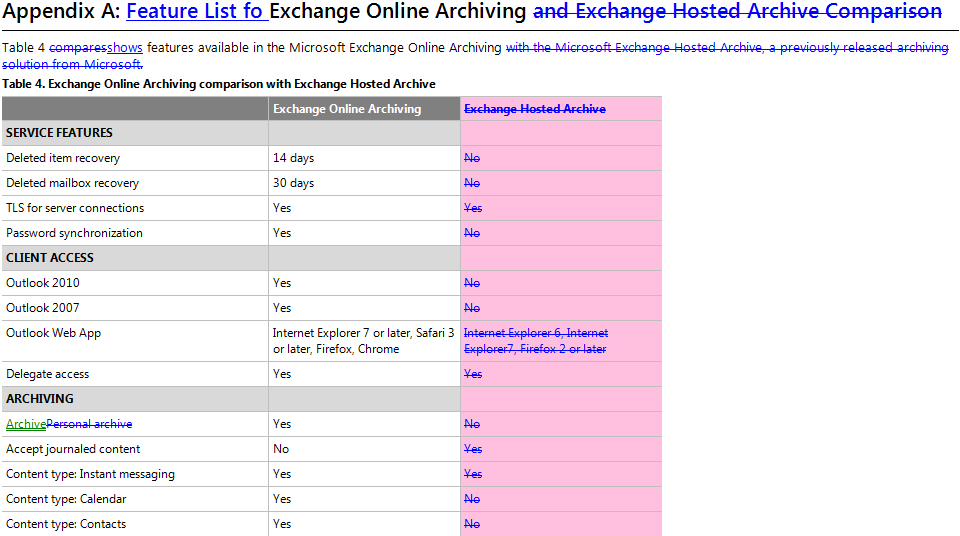This screenshot has width=960, height=536.
Task: Click struck-through "No" in Outlook 2007 row
Action: (x=472, y=308)
